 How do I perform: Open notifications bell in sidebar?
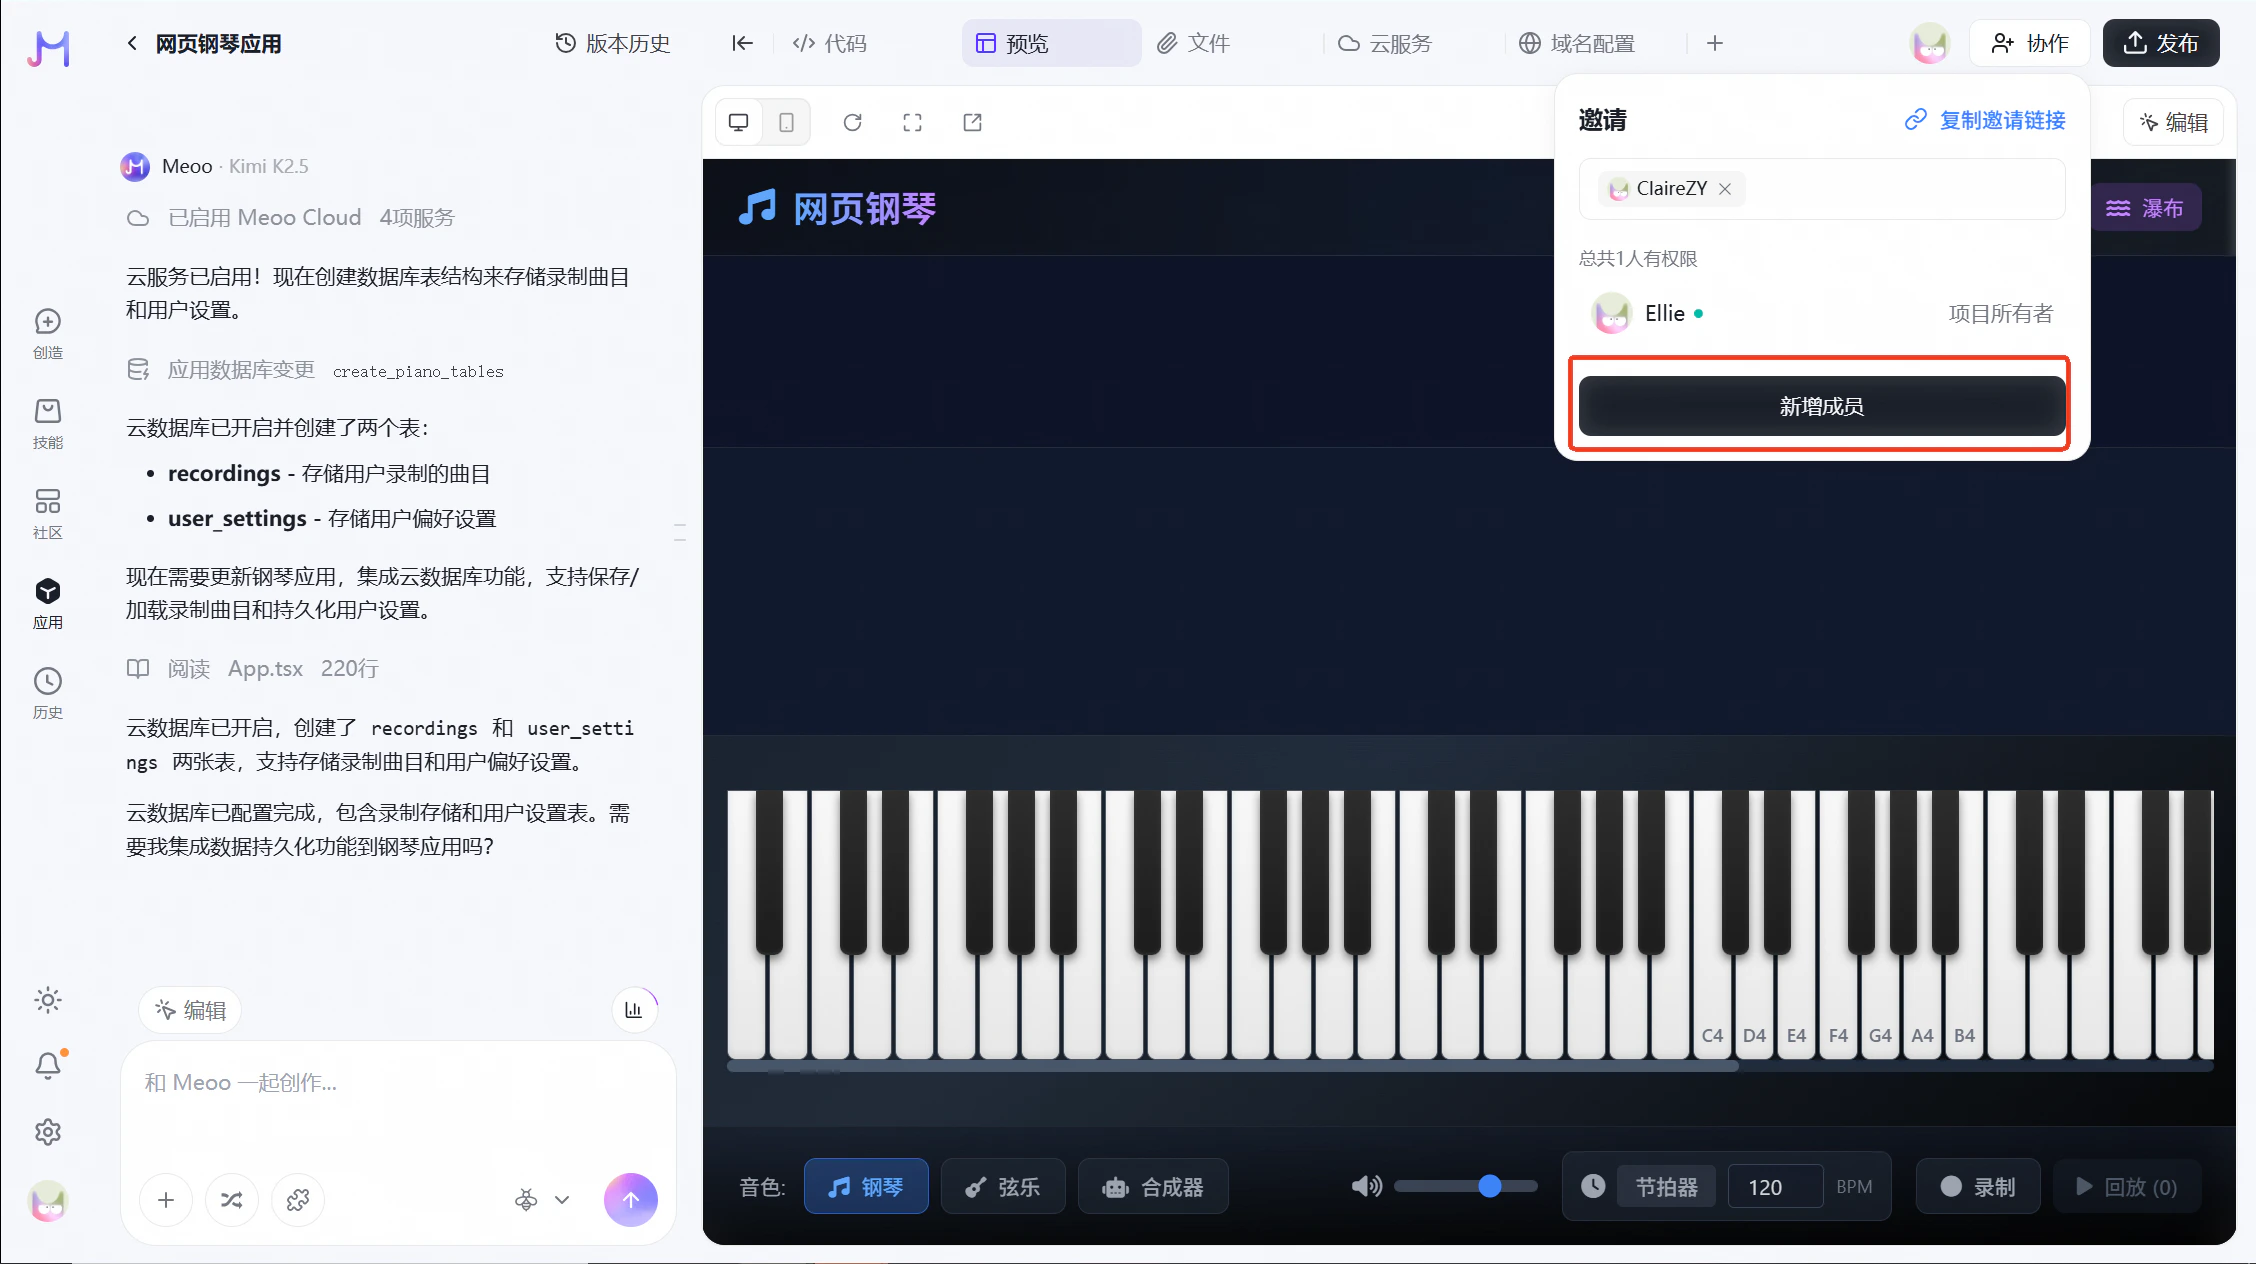click(48, 1066)
